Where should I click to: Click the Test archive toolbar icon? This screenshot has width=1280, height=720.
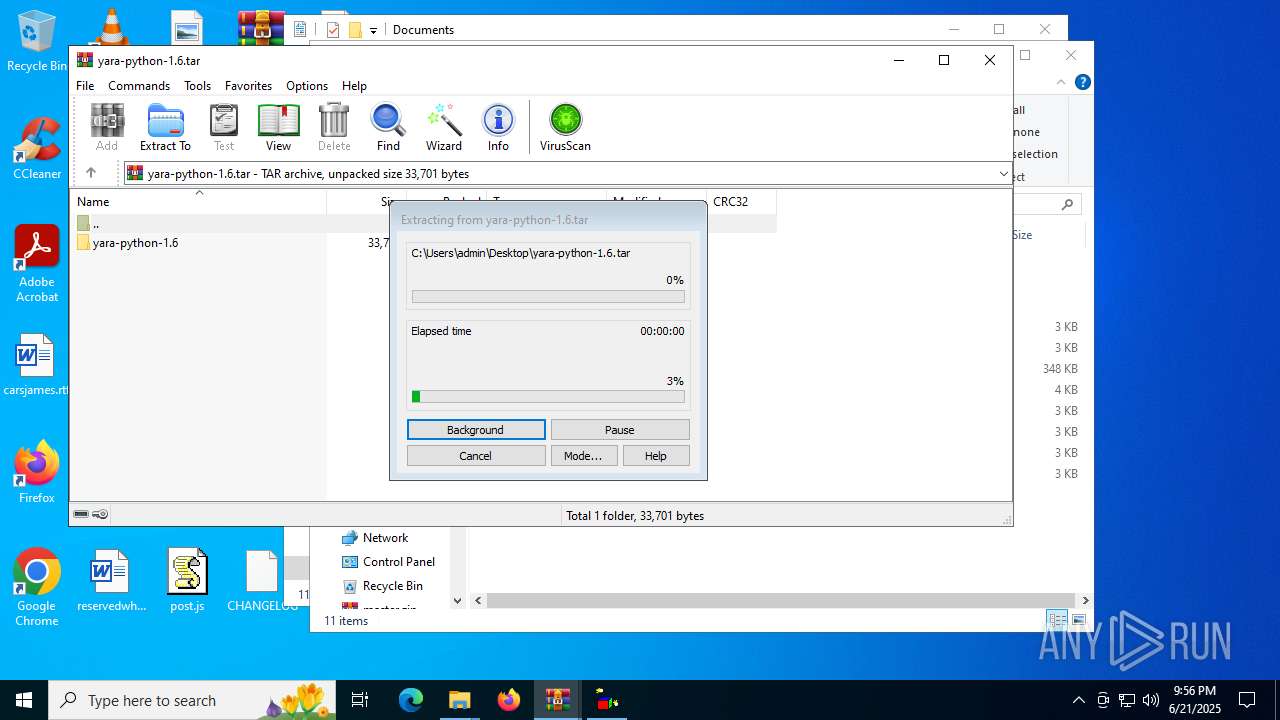coord(224,127)
